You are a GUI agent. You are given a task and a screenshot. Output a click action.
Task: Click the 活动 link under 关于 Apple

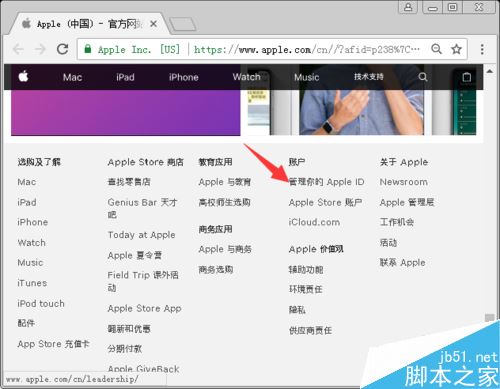(388, 243)
